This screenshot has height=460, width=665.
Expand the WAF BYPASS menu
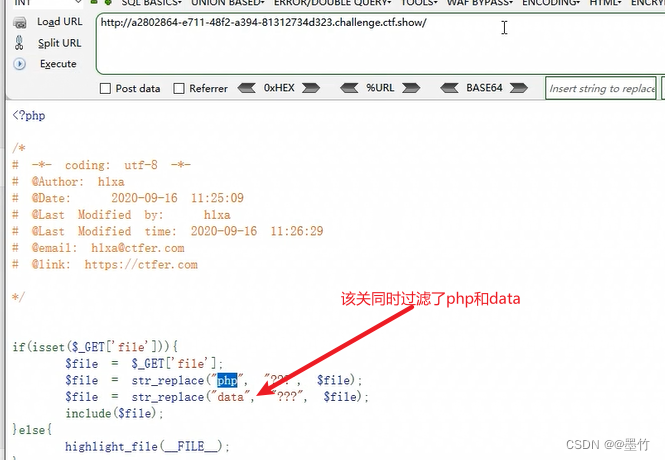point(480,3)
